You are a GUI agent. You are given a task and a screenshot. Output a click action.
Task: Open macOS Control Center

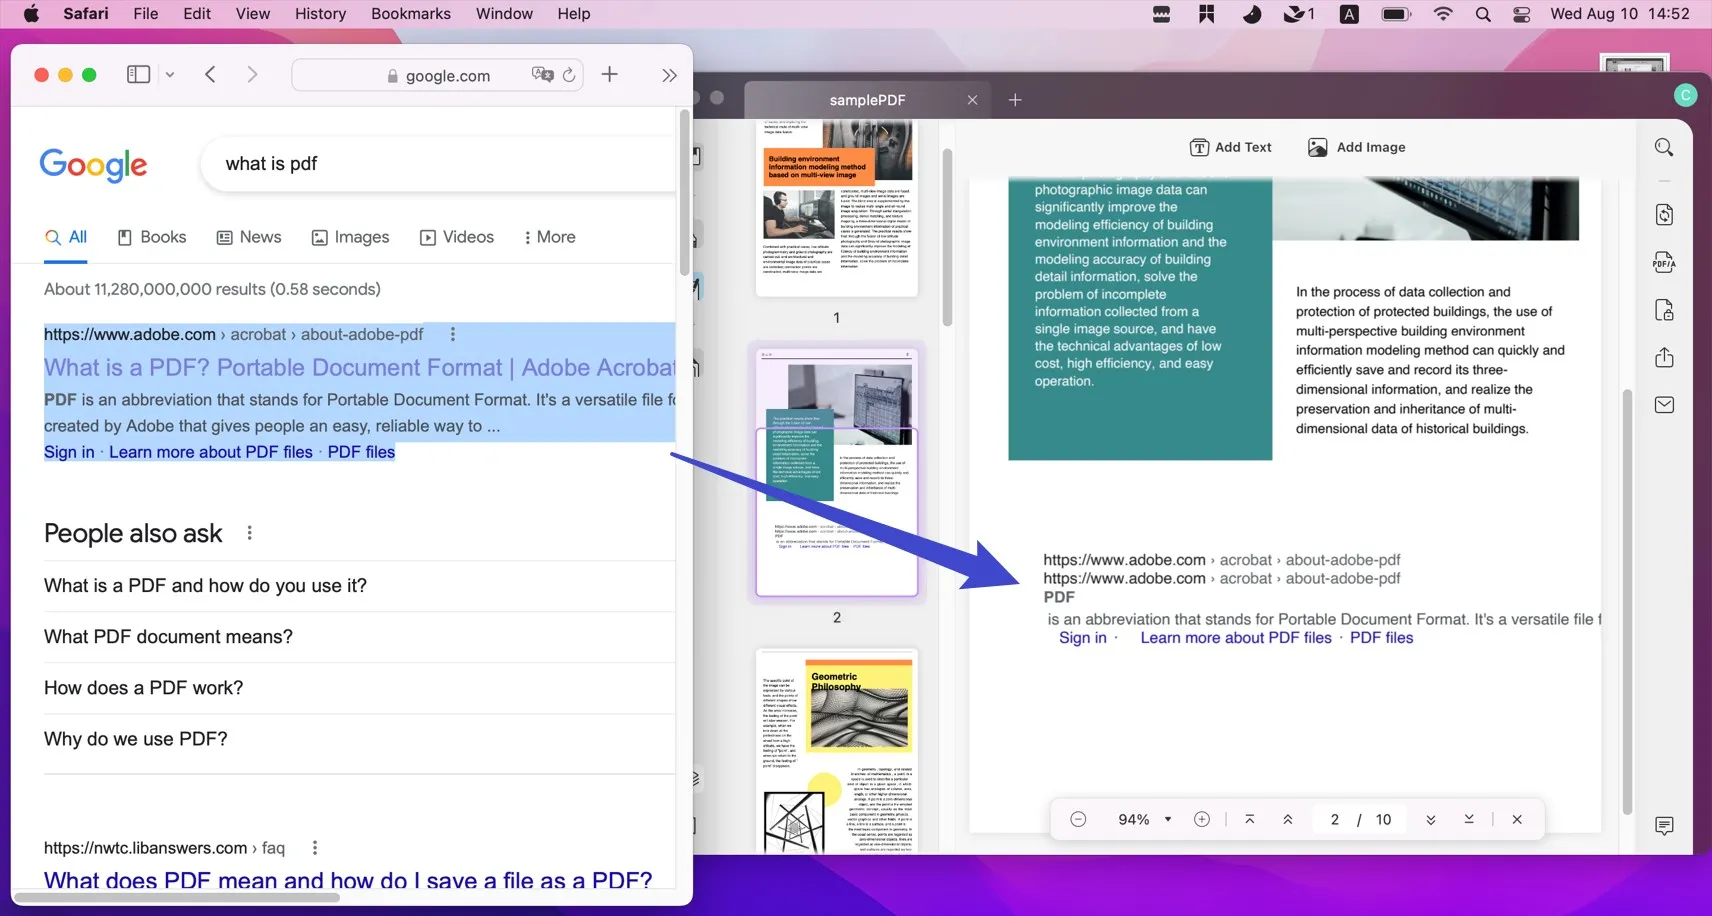pos(1522,14)
